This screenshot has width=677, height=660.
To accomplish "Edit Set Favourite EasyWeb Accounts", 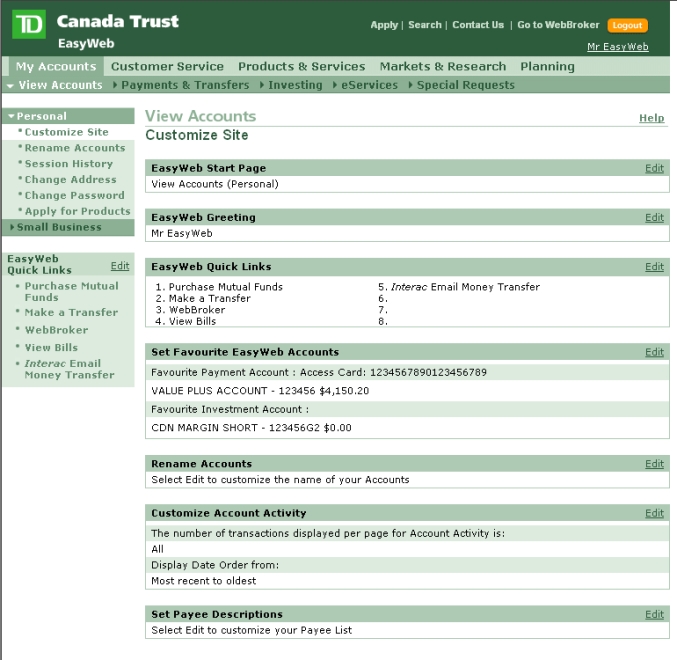I will [654, 352].
